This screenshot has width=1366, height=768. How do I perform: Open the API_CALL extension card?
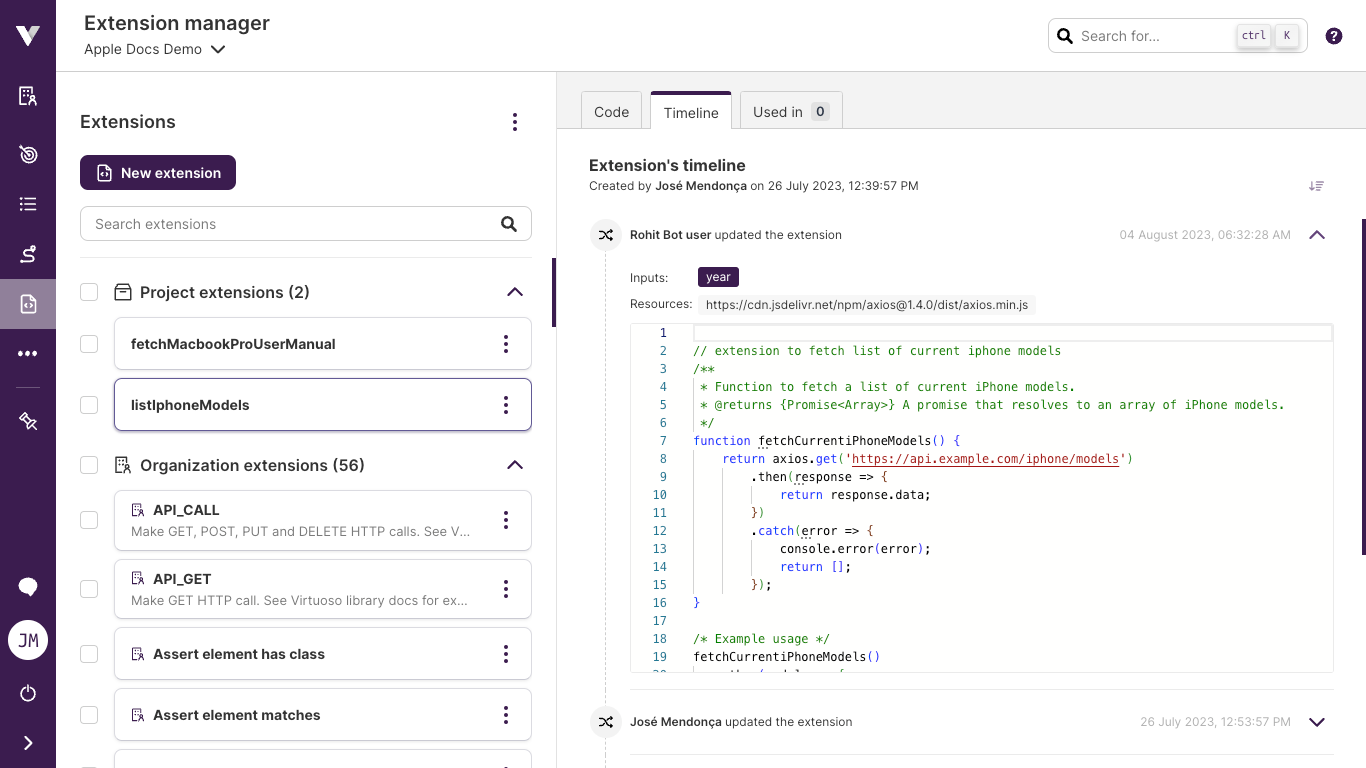[x=323, y=520]
